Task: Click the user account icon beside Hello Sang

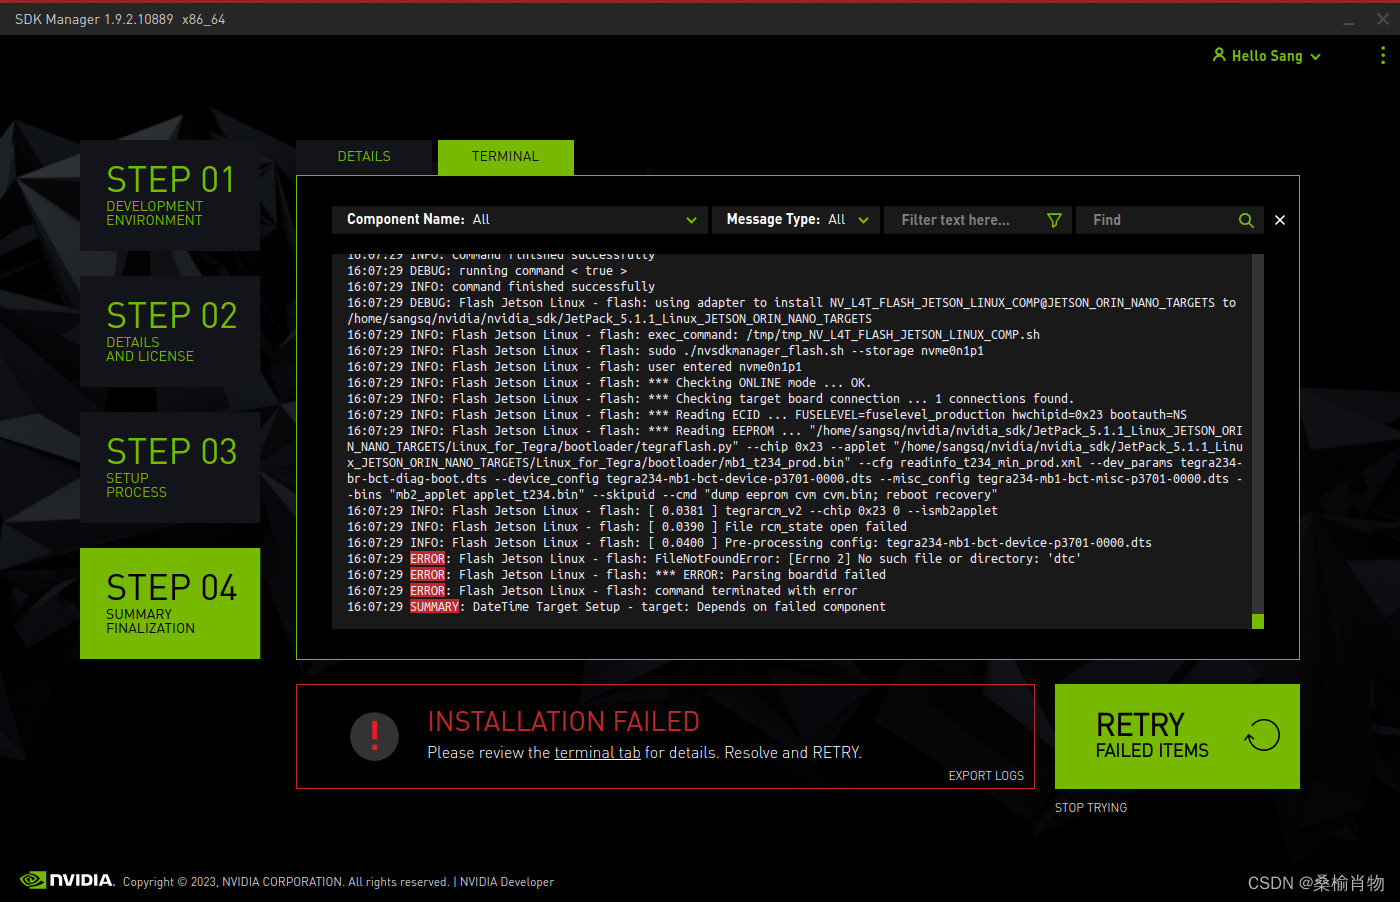Action: pyautogui.click(x=1217, y=56)
